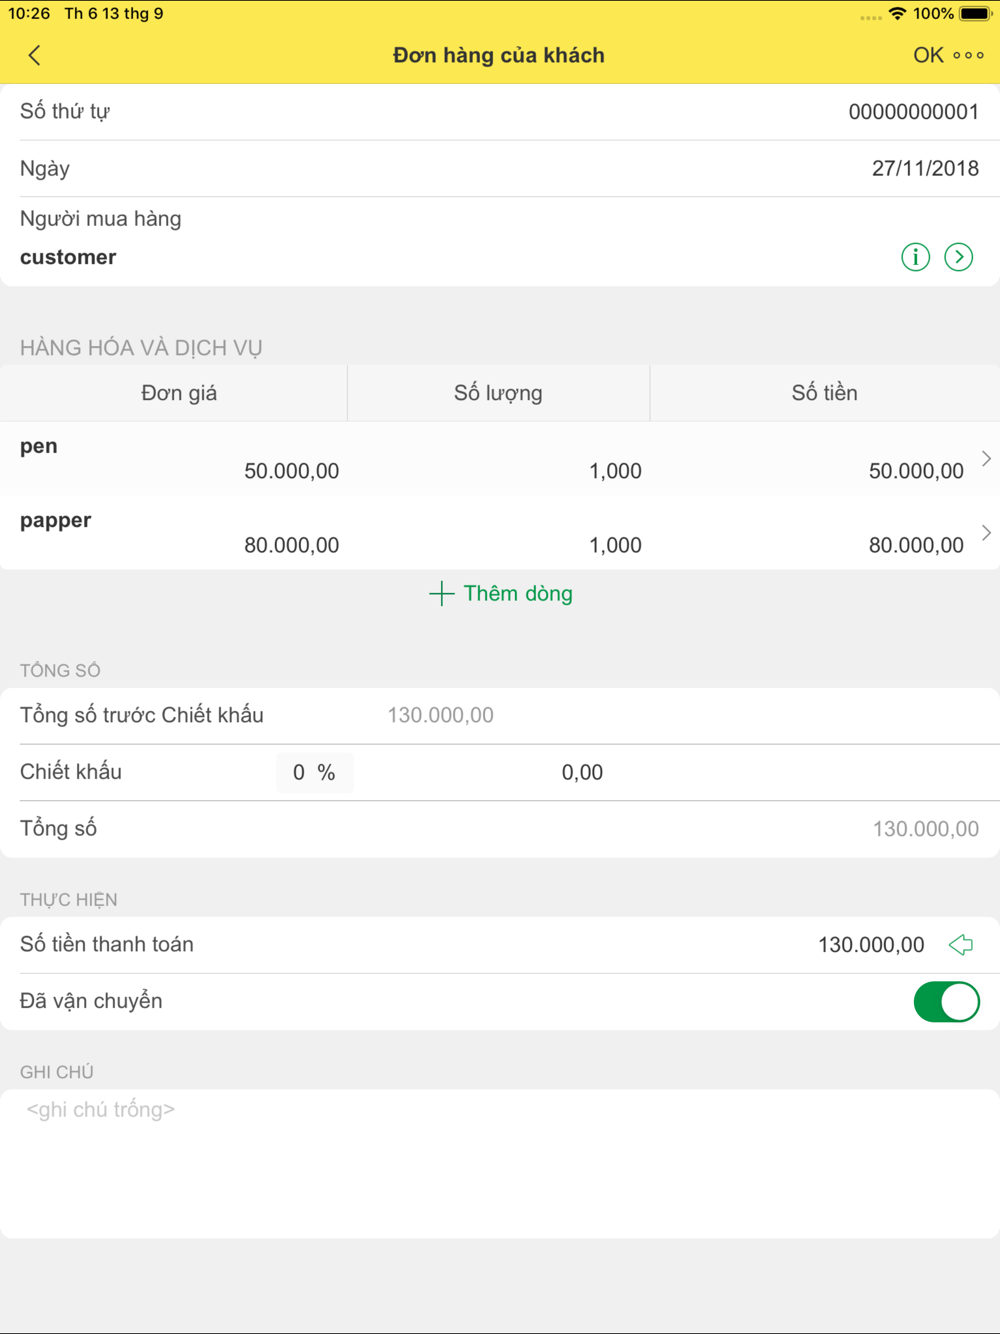The height and width of the screenshot is (1334, 1000).
Task: Tap the empty ghi chú notes area
Action: [500, 1164]
